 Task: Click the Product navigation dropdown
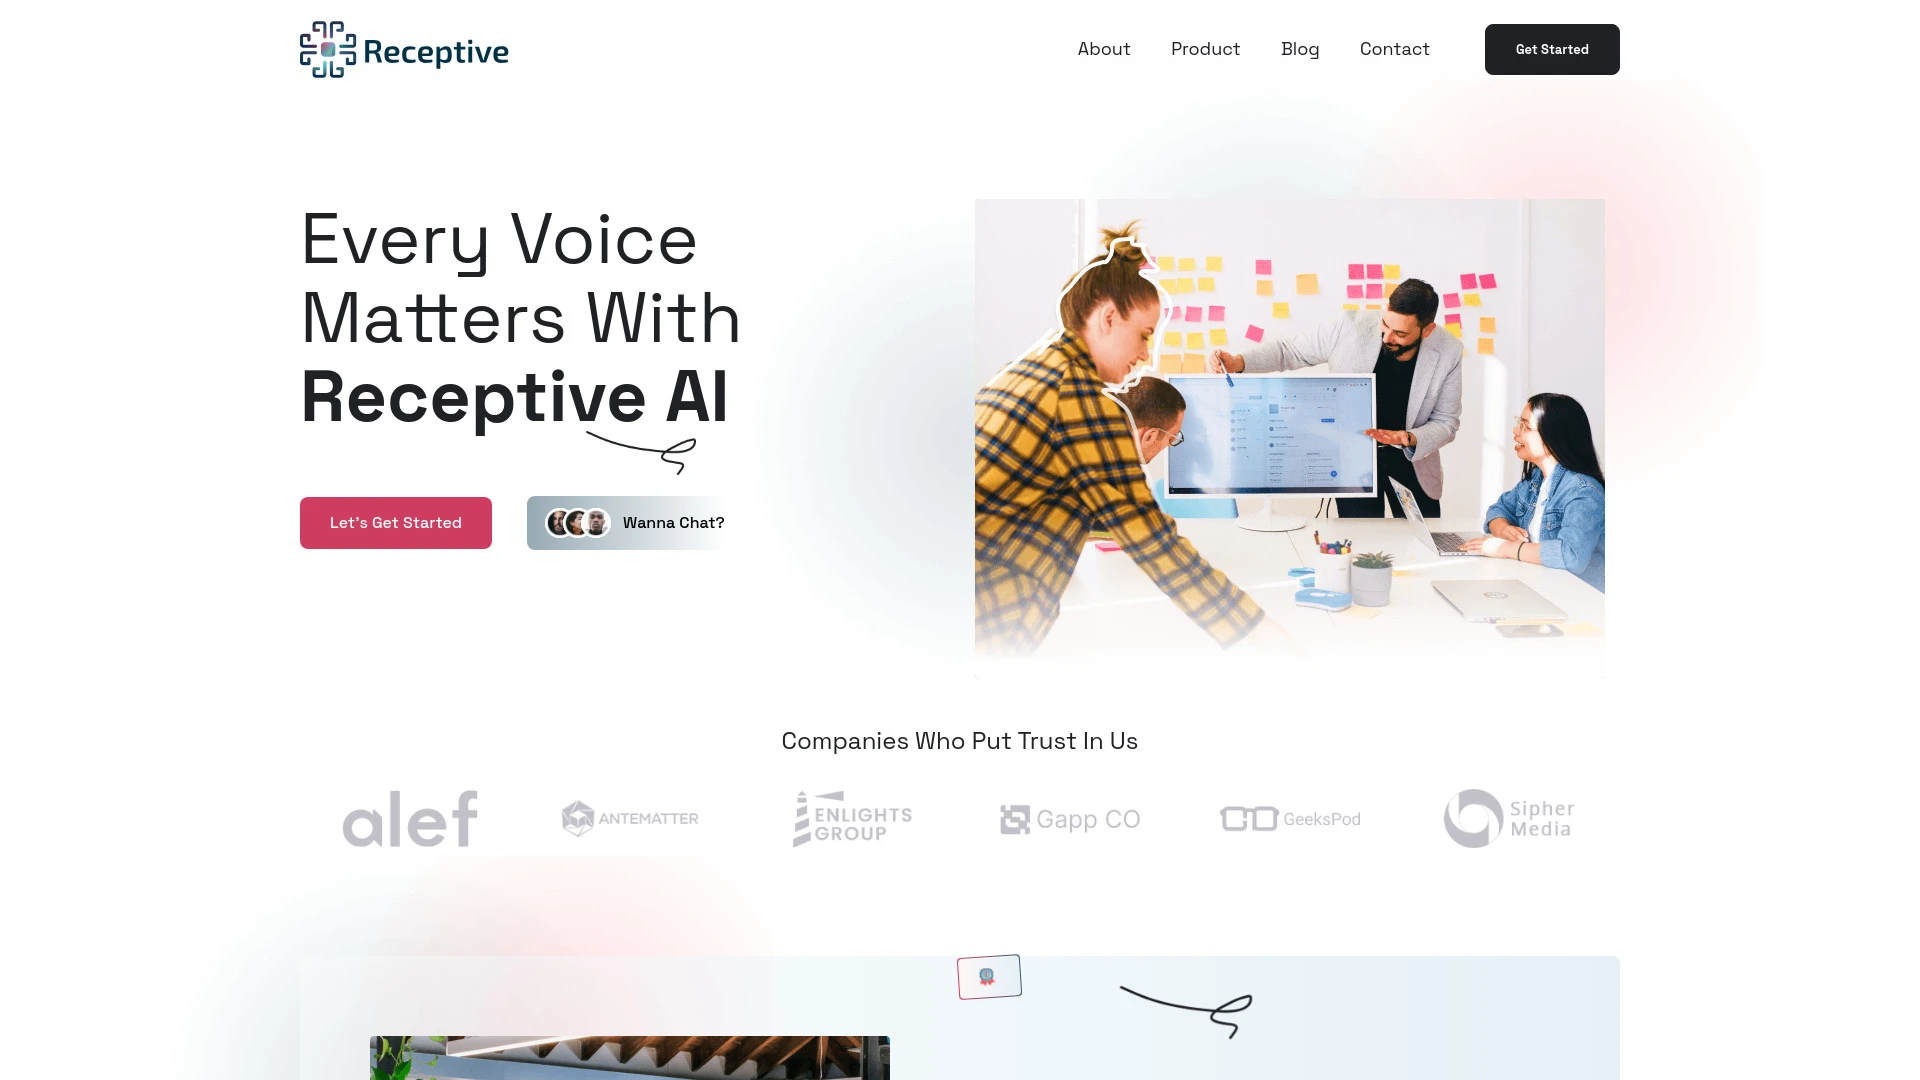pyautogui.click(x=1205, y=49)
